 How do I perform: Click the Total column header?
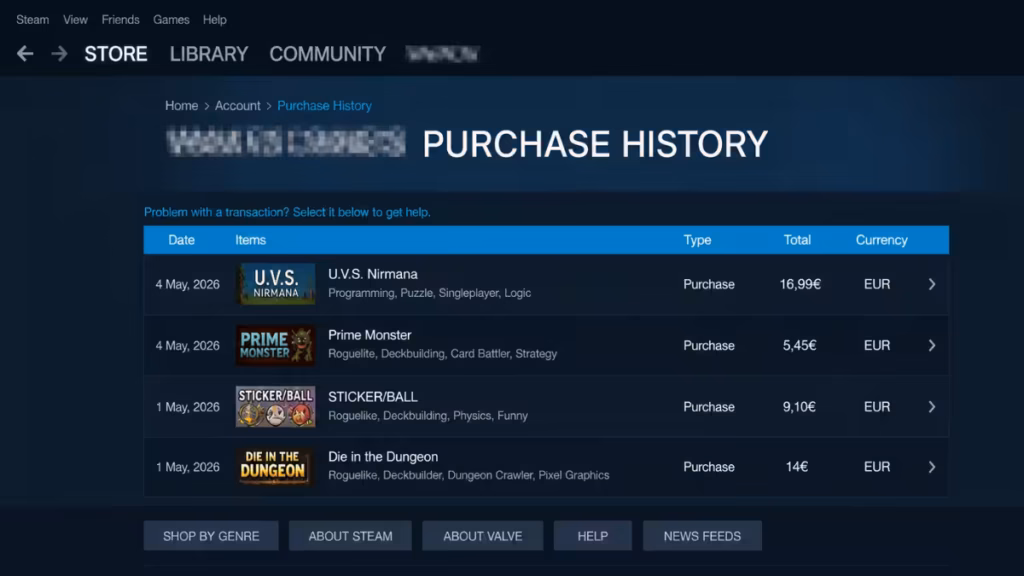coord(797,240)
